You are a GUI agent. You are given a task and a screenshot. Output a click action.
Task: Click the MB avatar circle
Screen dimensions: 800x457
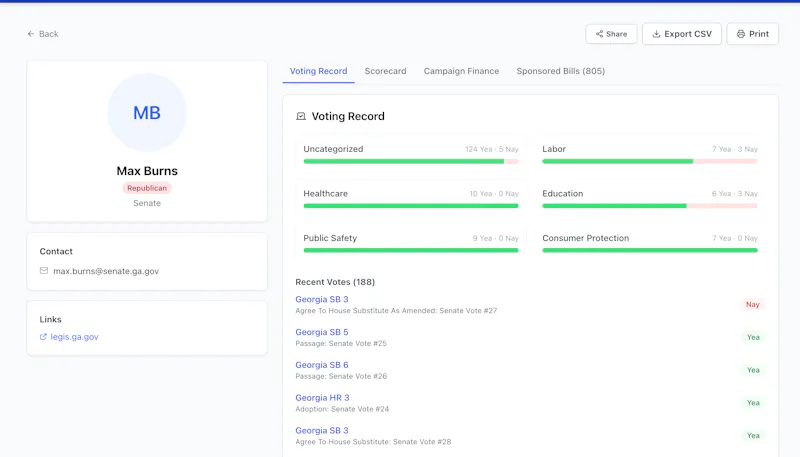[147, 112]
